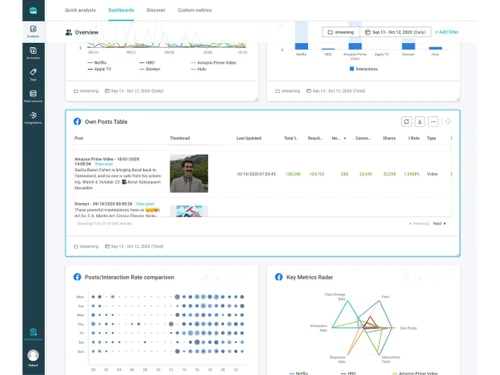Toggle Interactions legend in bar chart
Image resolution: width=500 pixels, height=375 pixels.
(x=364, y=69)
